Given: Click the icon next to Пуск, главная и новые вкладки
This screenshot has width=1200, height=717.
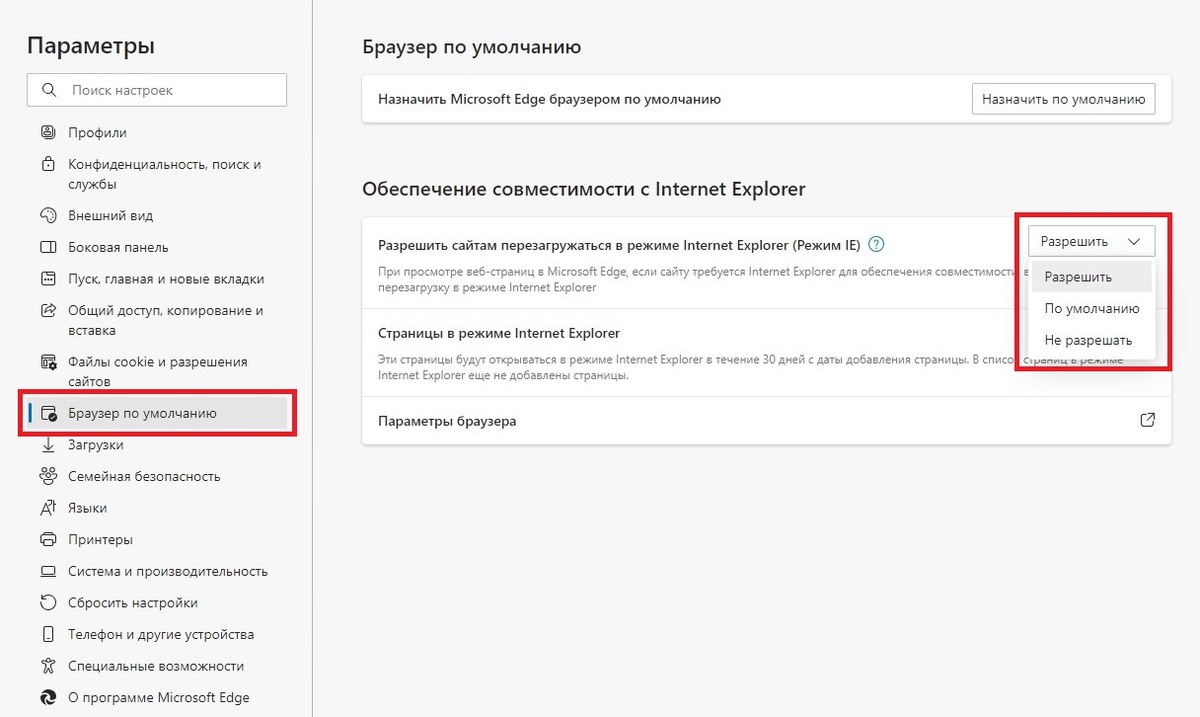Looking at the screenshot, I should pyautogui.click(x=47, y=279).
